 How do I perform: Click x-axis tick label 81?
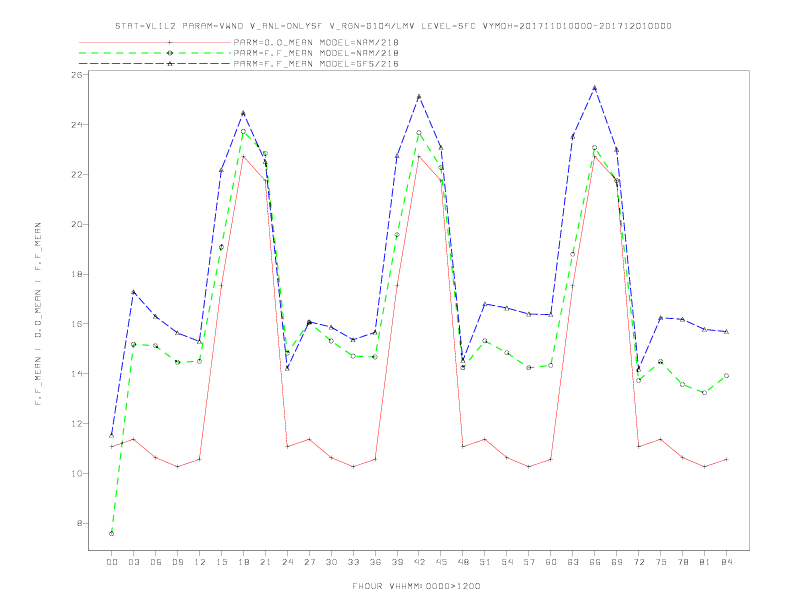click(705, 562)
